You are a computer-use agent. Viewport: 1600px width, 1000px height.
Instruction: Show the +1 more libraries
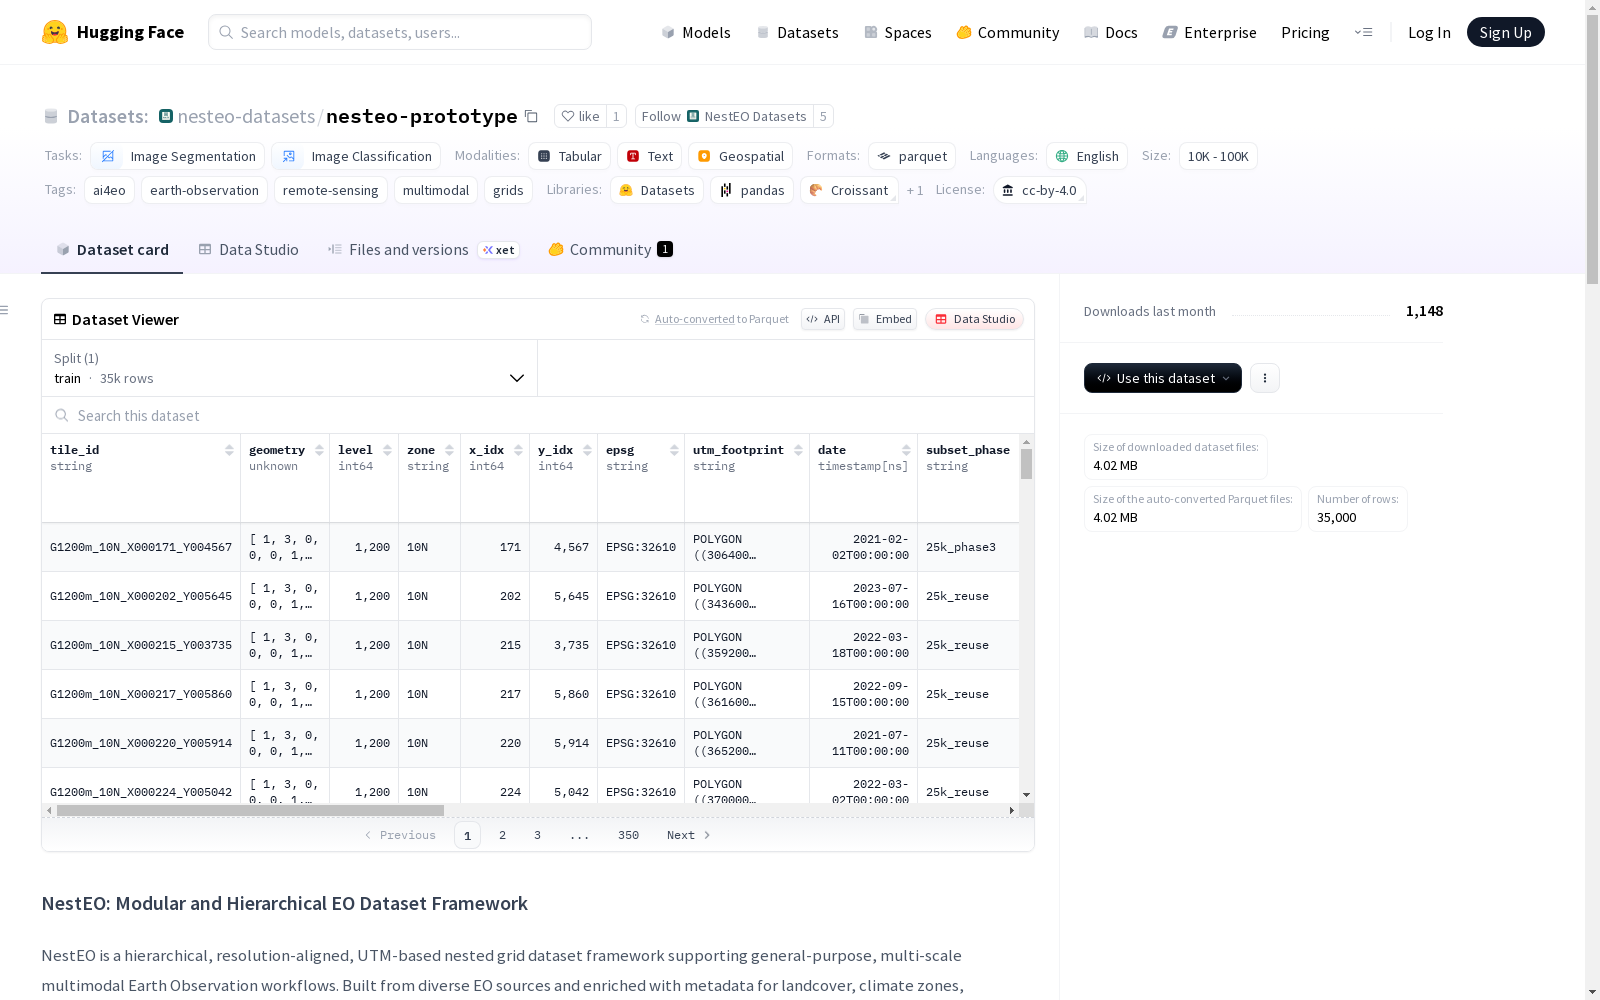[x=915, y=191]
